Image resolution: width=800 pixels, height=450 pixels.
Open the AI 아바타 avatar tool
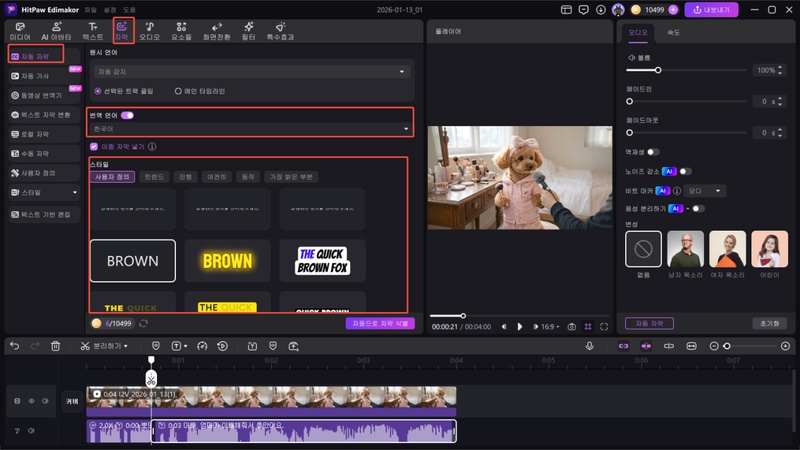[56, 31]
